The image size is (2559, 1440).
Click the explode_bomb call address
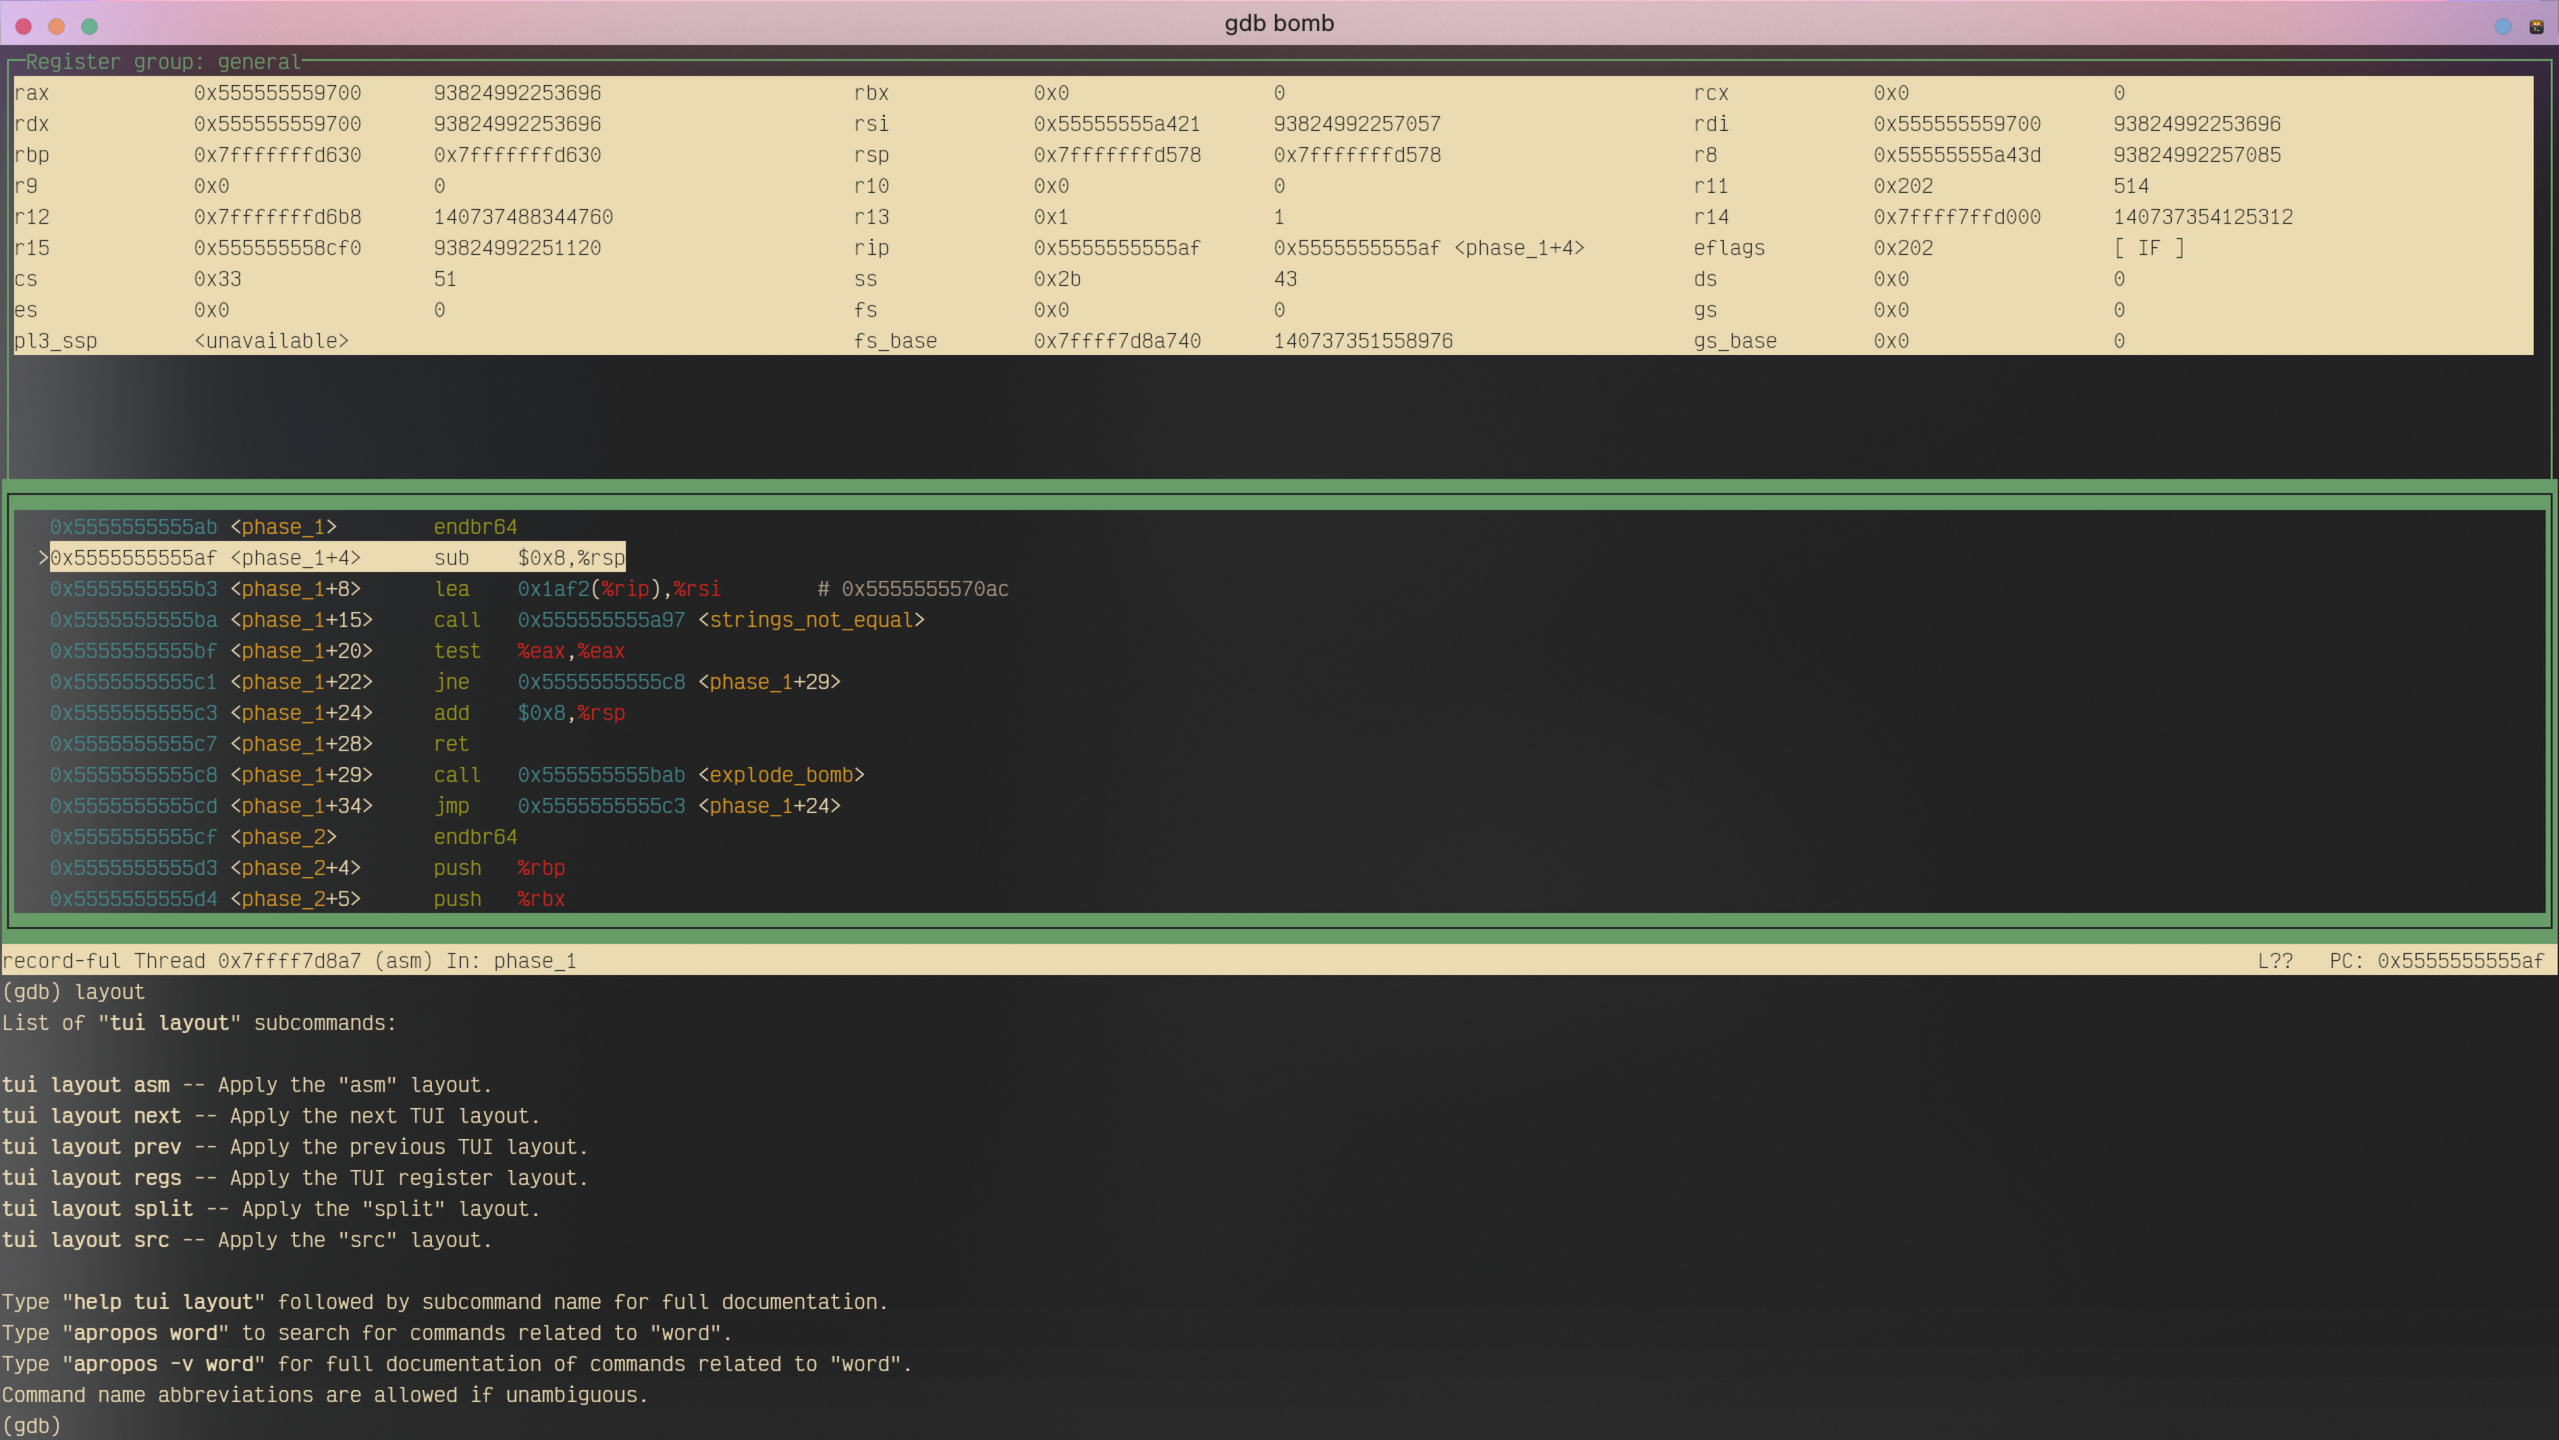click(601, 775)
